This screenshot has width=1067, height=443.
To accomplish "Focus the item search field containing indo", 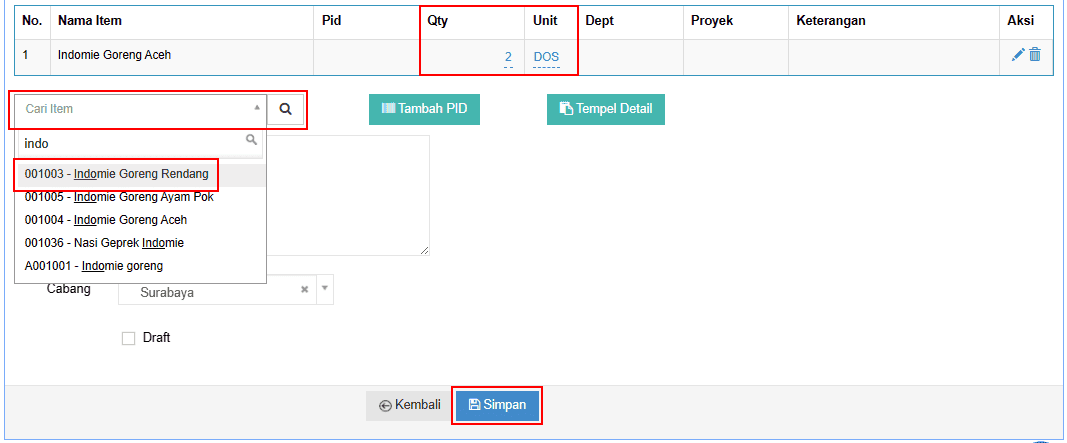I will click(x=139, y=144).
